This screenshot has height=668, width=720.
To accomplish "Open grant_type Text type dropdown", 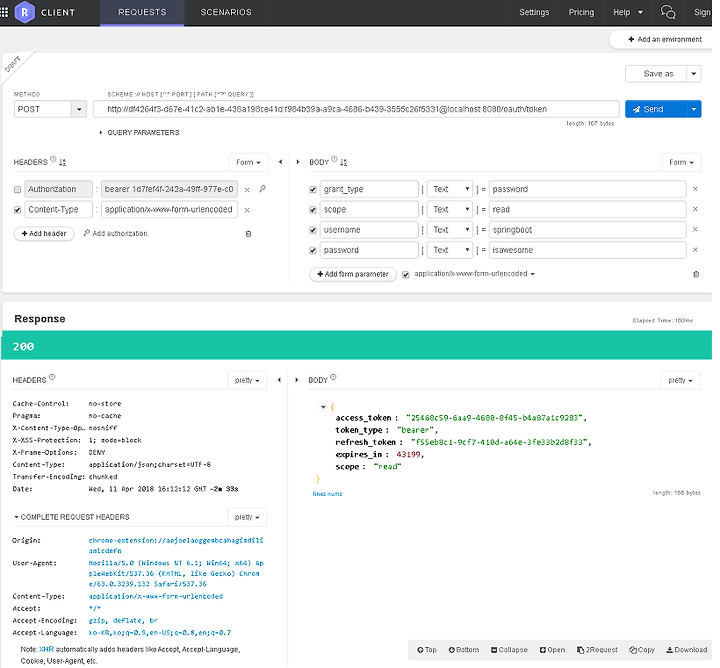I will [450, 189].
